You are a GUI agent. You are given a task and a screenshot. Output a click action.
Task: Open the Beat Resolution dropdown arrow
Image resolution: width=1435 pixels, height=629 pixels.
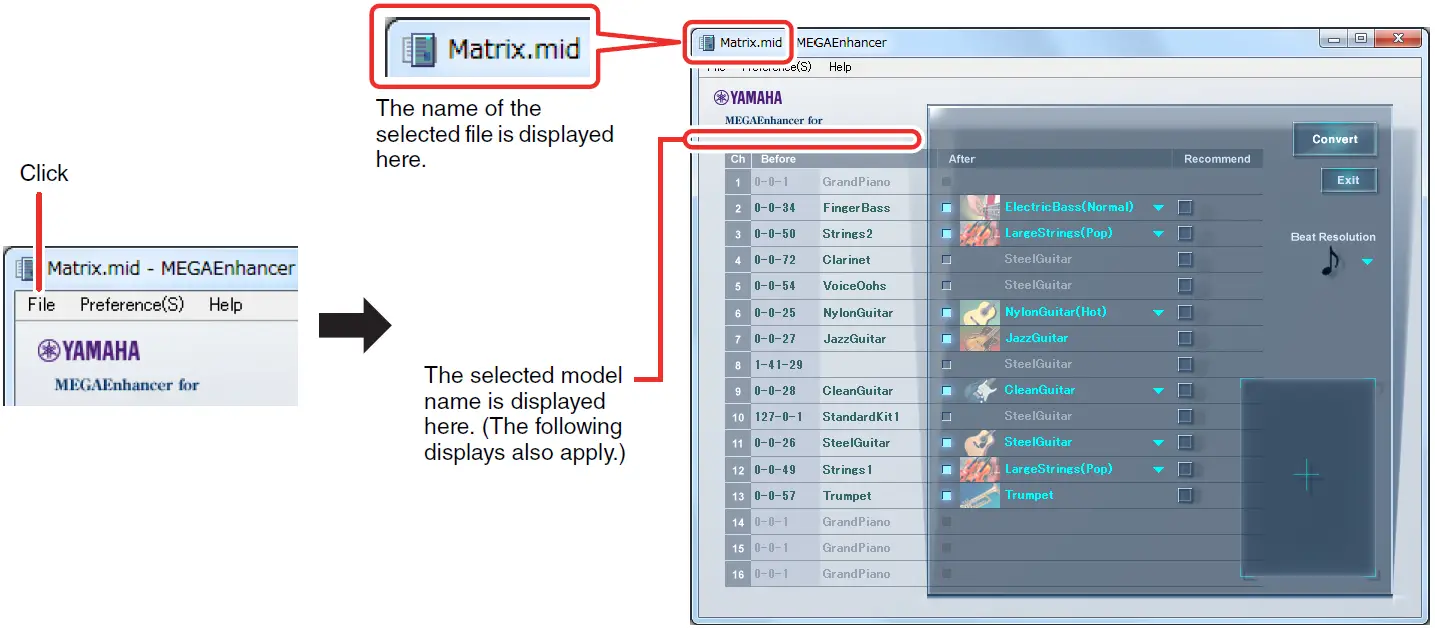[x=1367, y=263]
